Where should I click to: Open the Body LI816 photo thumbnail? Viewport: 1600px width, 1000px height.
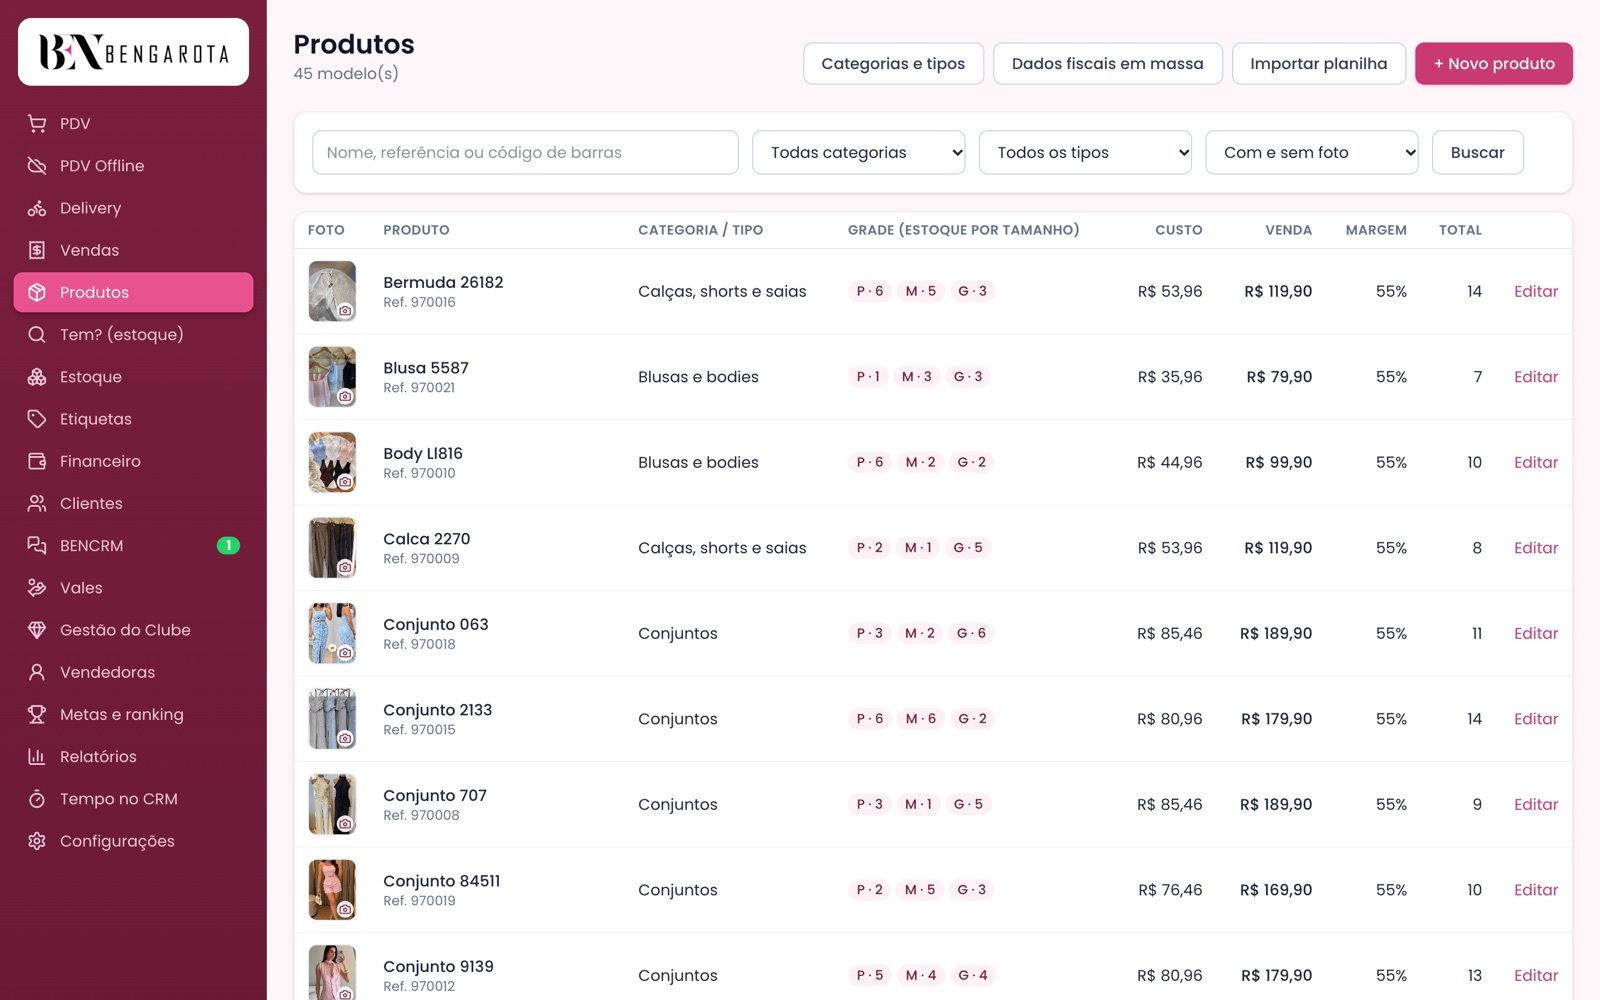click(x=332, y=462)
